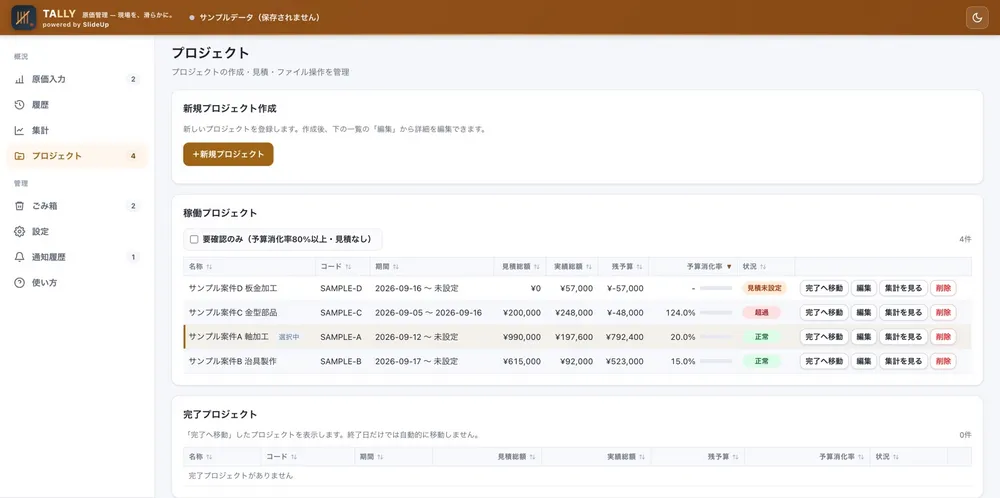Delete サンプル案件B with 削除 button

[x=943, y=362]
